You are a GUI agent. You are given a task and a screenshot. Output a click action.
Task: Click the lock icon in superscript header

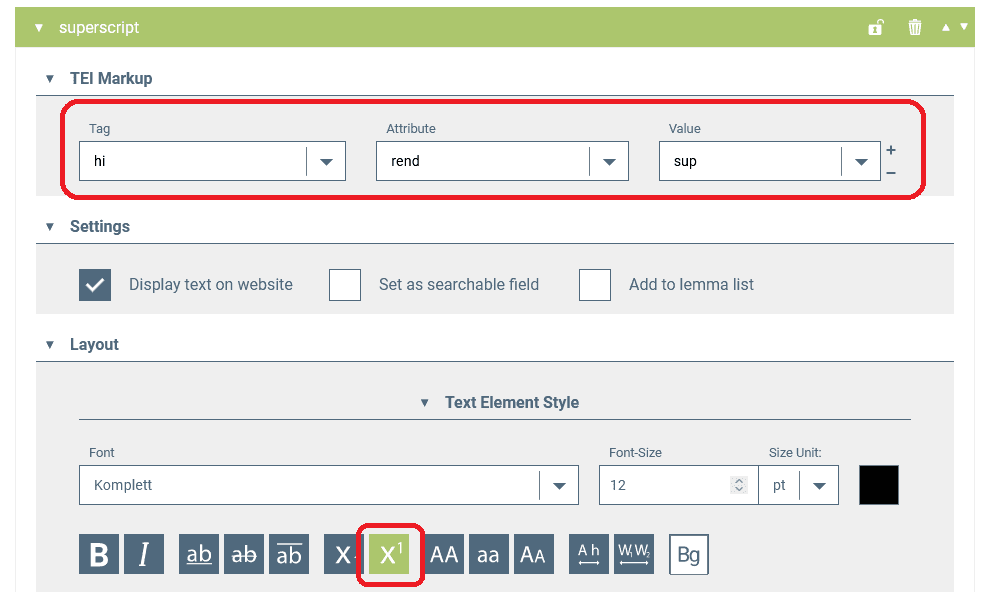876,28
